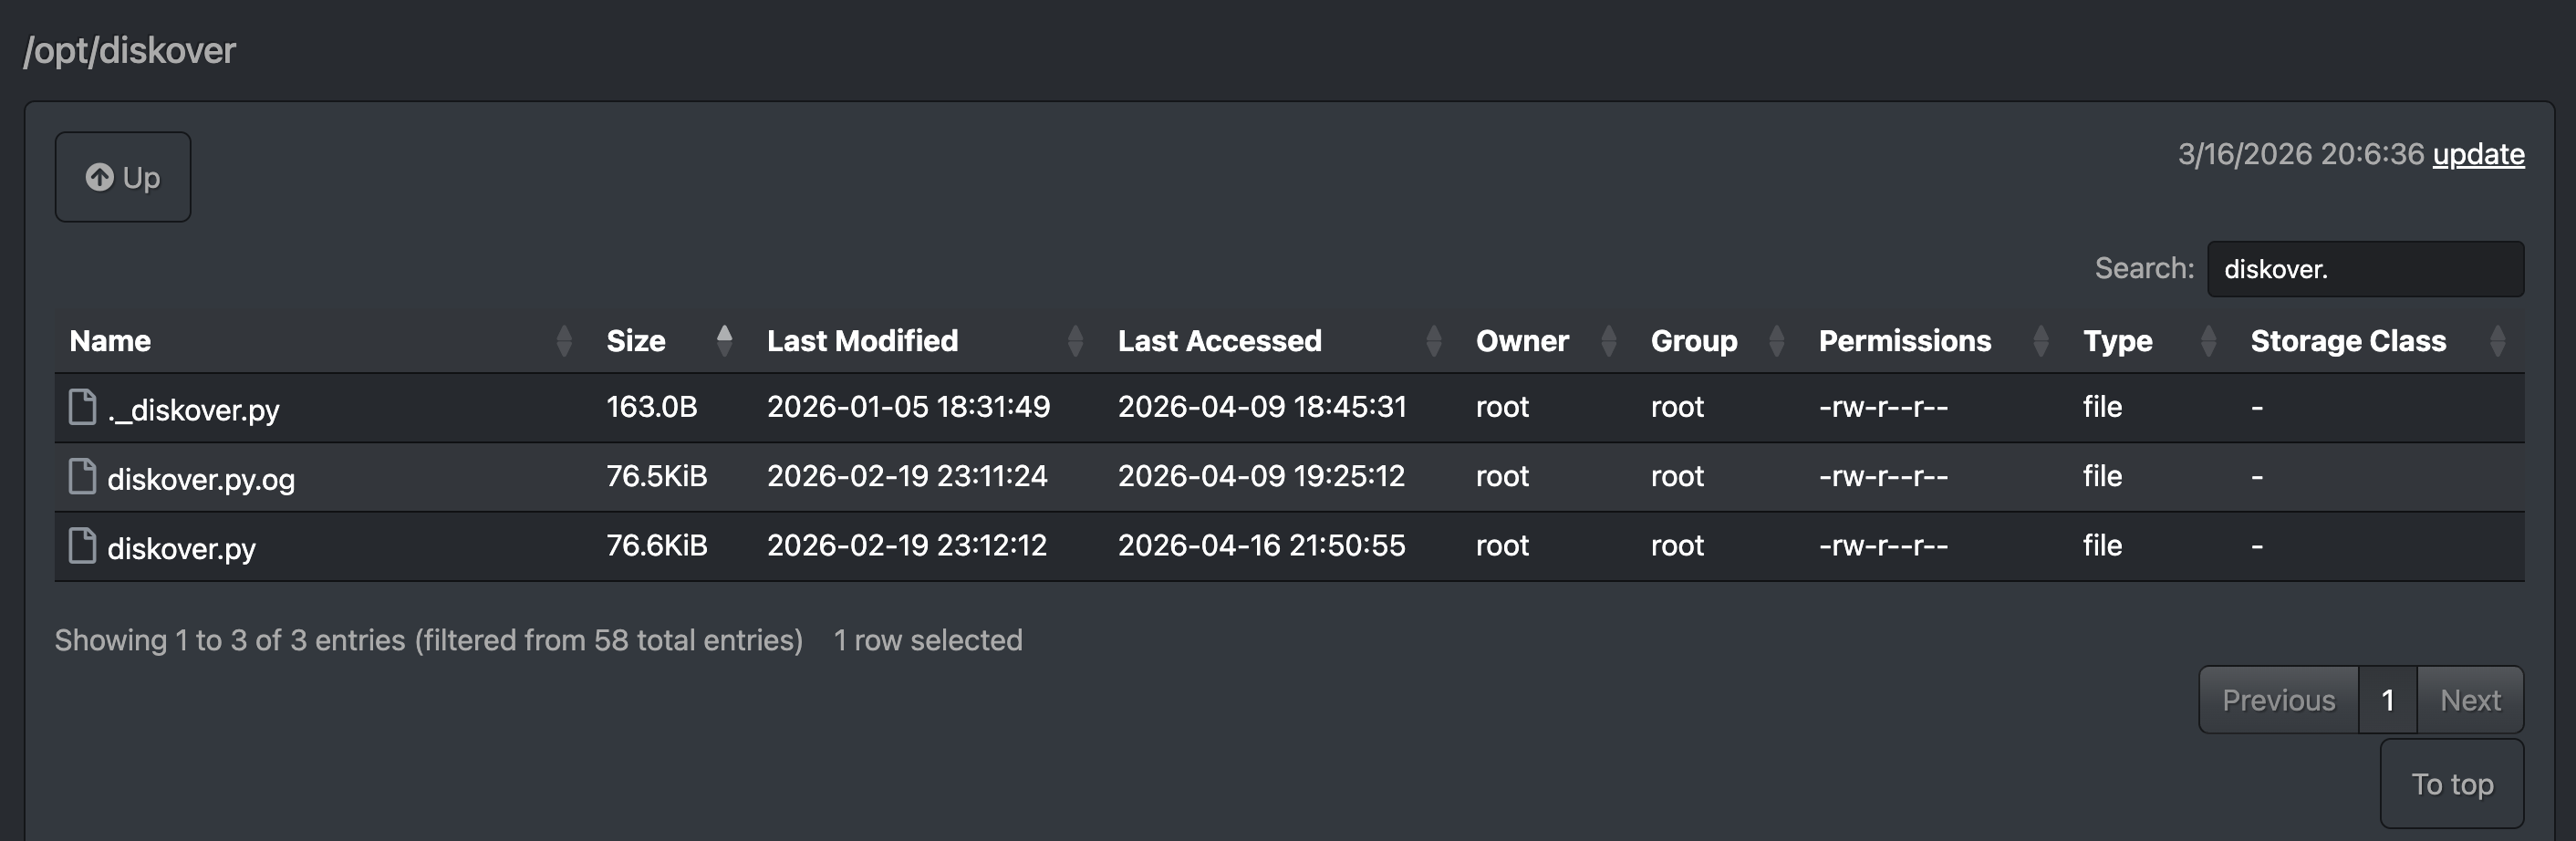Sort by Size column sort arrows
This screenshot has height=841, width=2576.
(724, 341)
